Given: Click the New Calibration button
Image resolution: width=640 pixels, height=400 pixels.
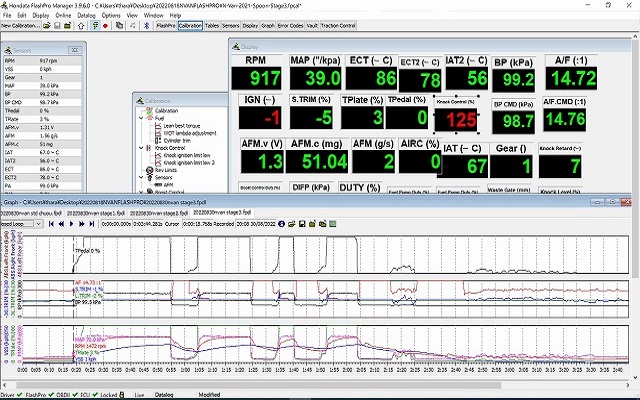Looking at the screenshot, I should 21,26.
